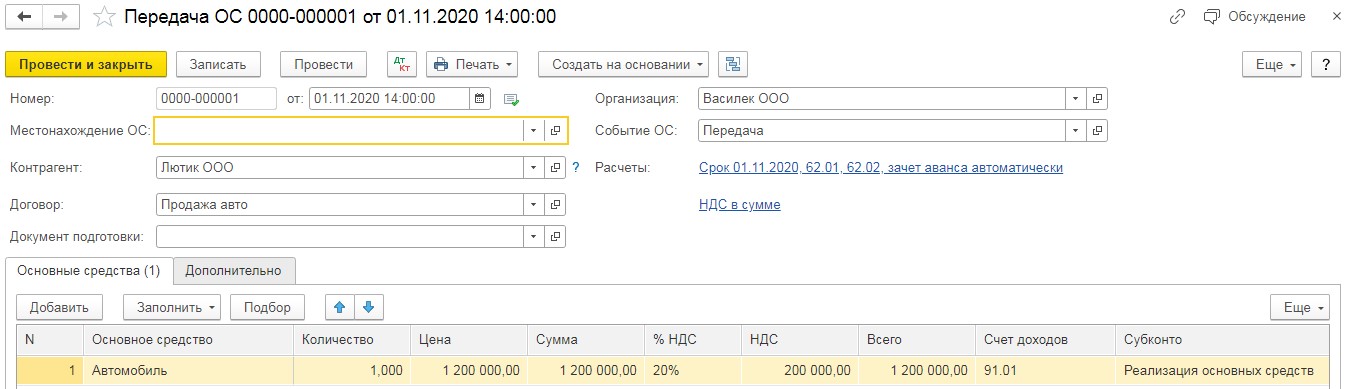
Task: Expand Организация dropdown list
Action: click(1076, 99)
